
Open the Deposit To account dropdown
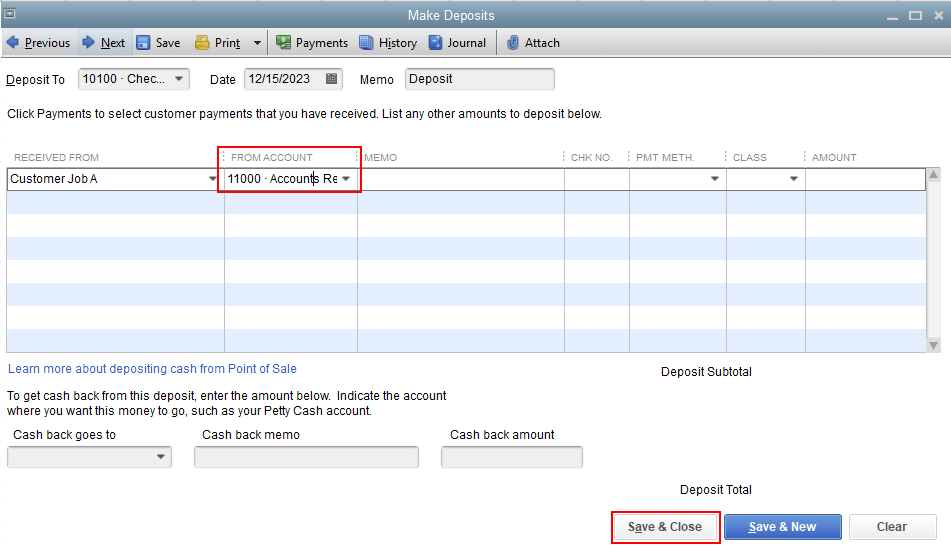pyautogui.click(x=179, y=79)
